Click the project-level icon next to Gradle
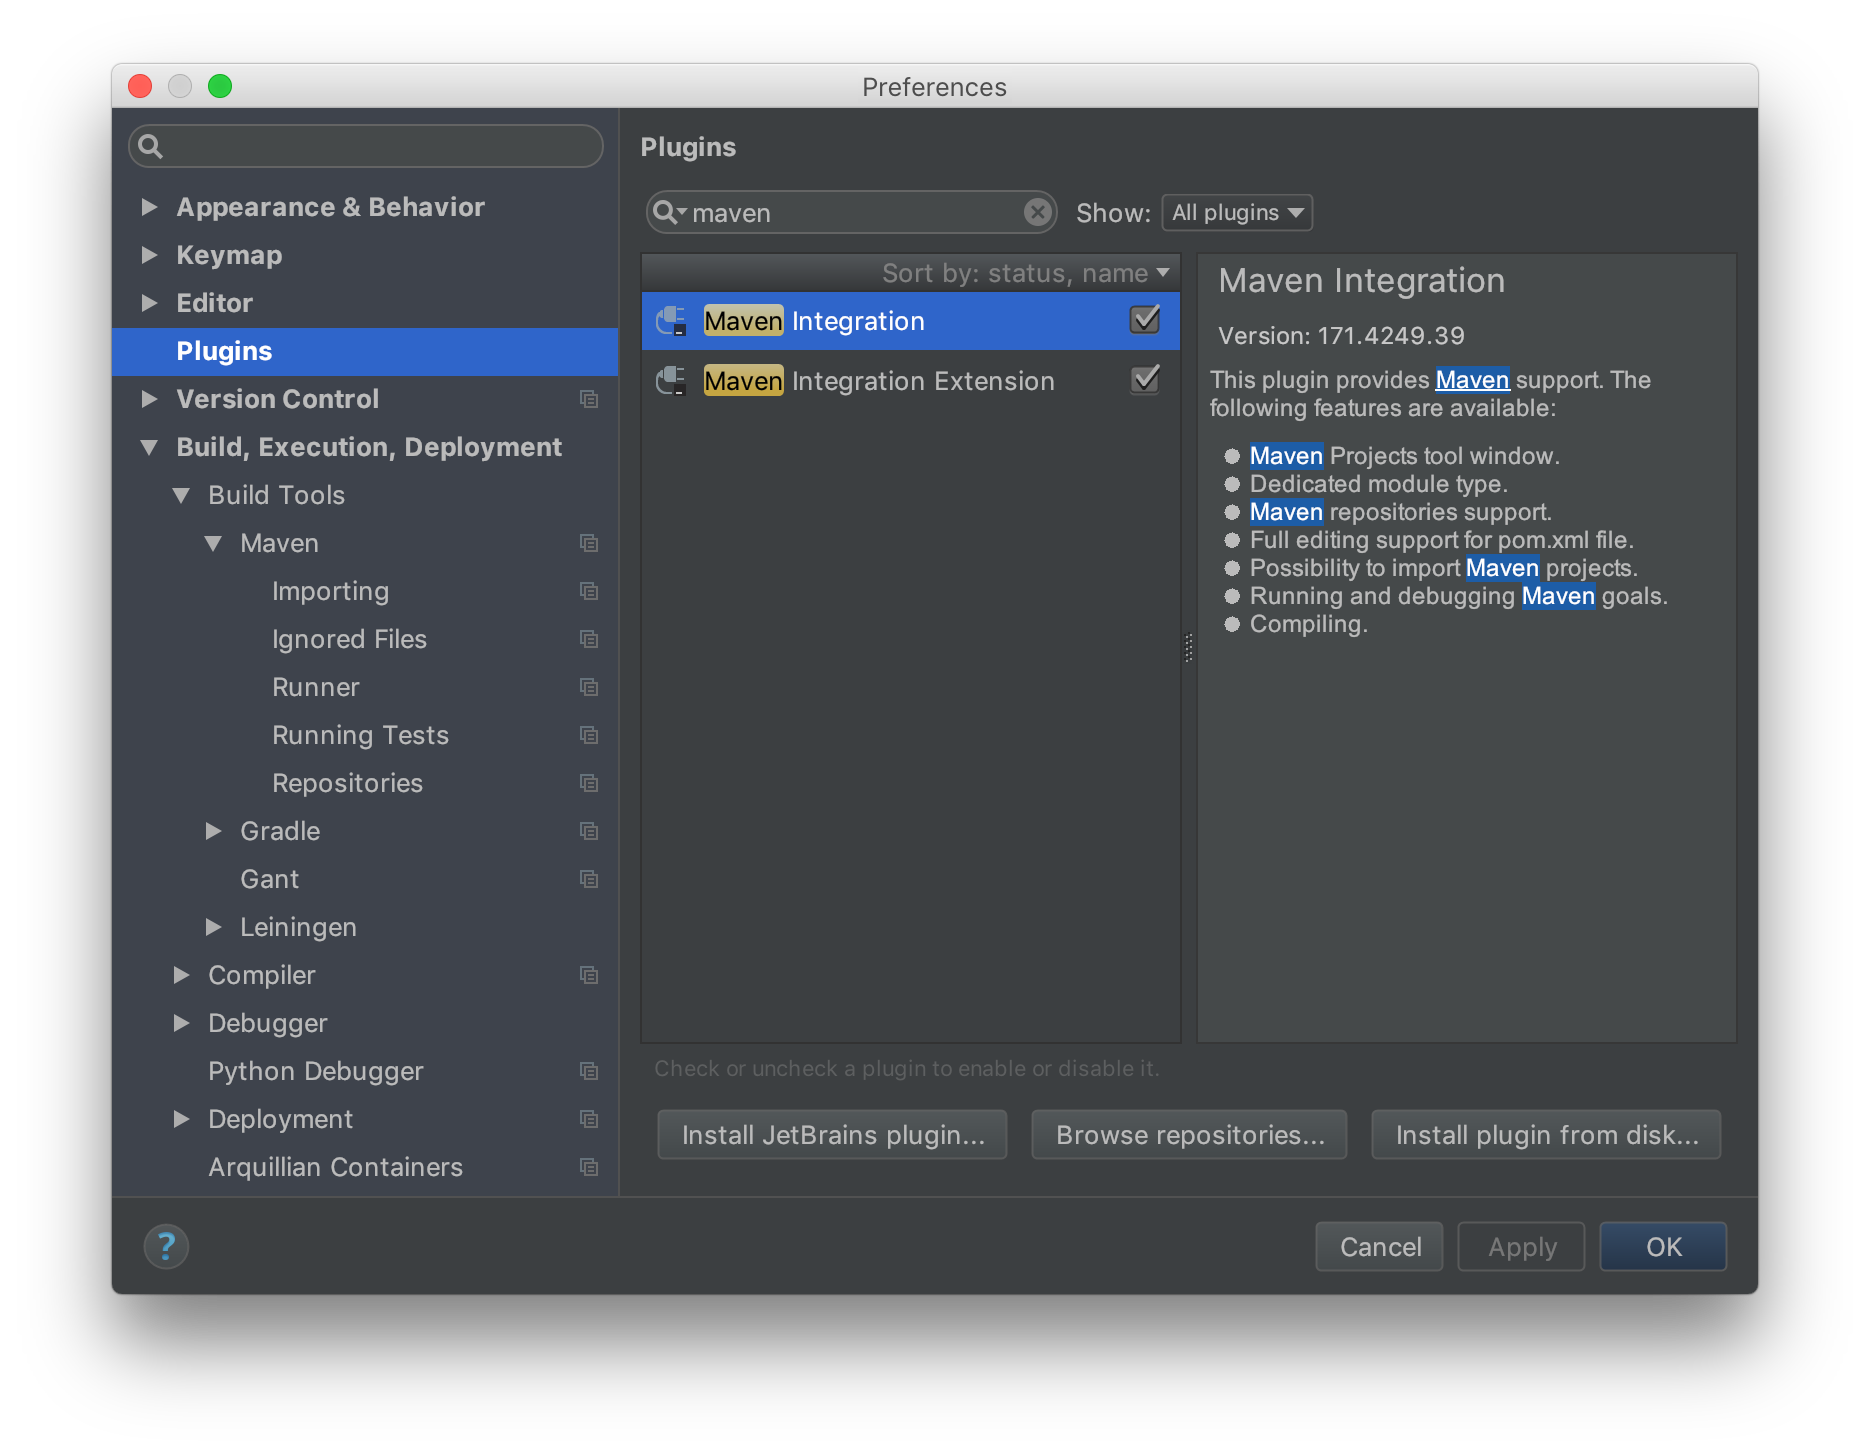Image resolution: width=1870 pixels, height=1454 pixels. pyautogui.click(x=589, y=831)
